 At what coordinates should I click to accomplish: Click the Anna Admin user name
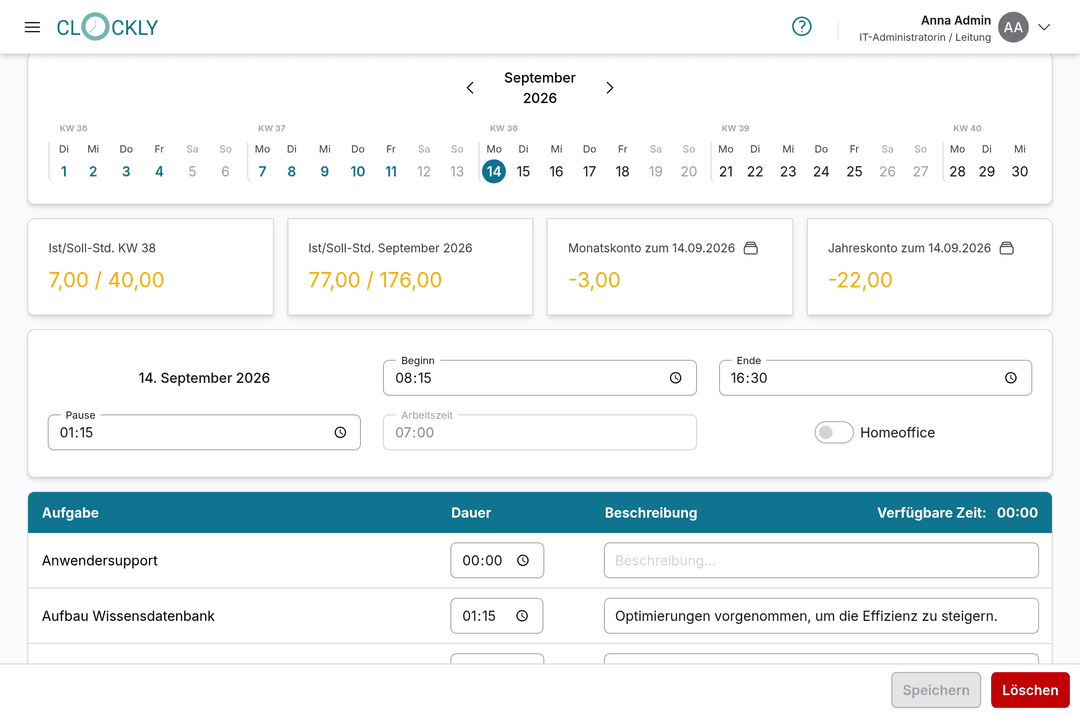[955, 20]
